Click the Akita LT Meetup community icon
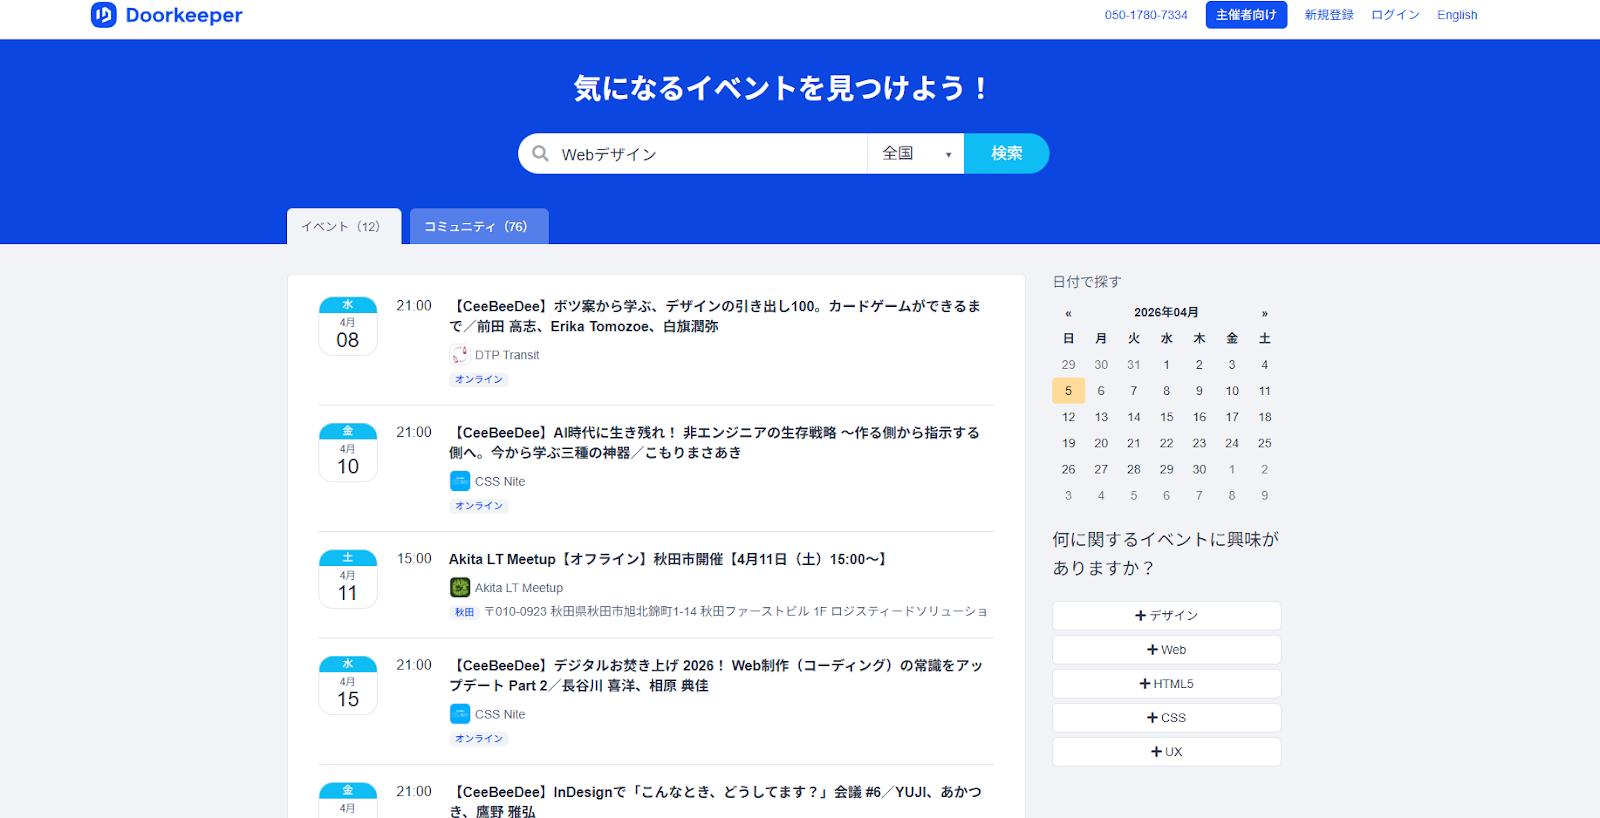The height and width of the screenshot is (818, 1600). click(459, 588)
